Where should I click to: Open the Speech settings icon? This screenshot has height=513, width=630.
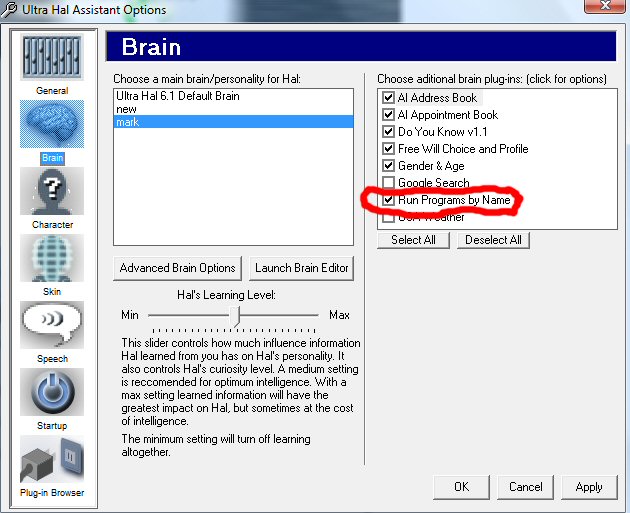[x=52, y=325]
